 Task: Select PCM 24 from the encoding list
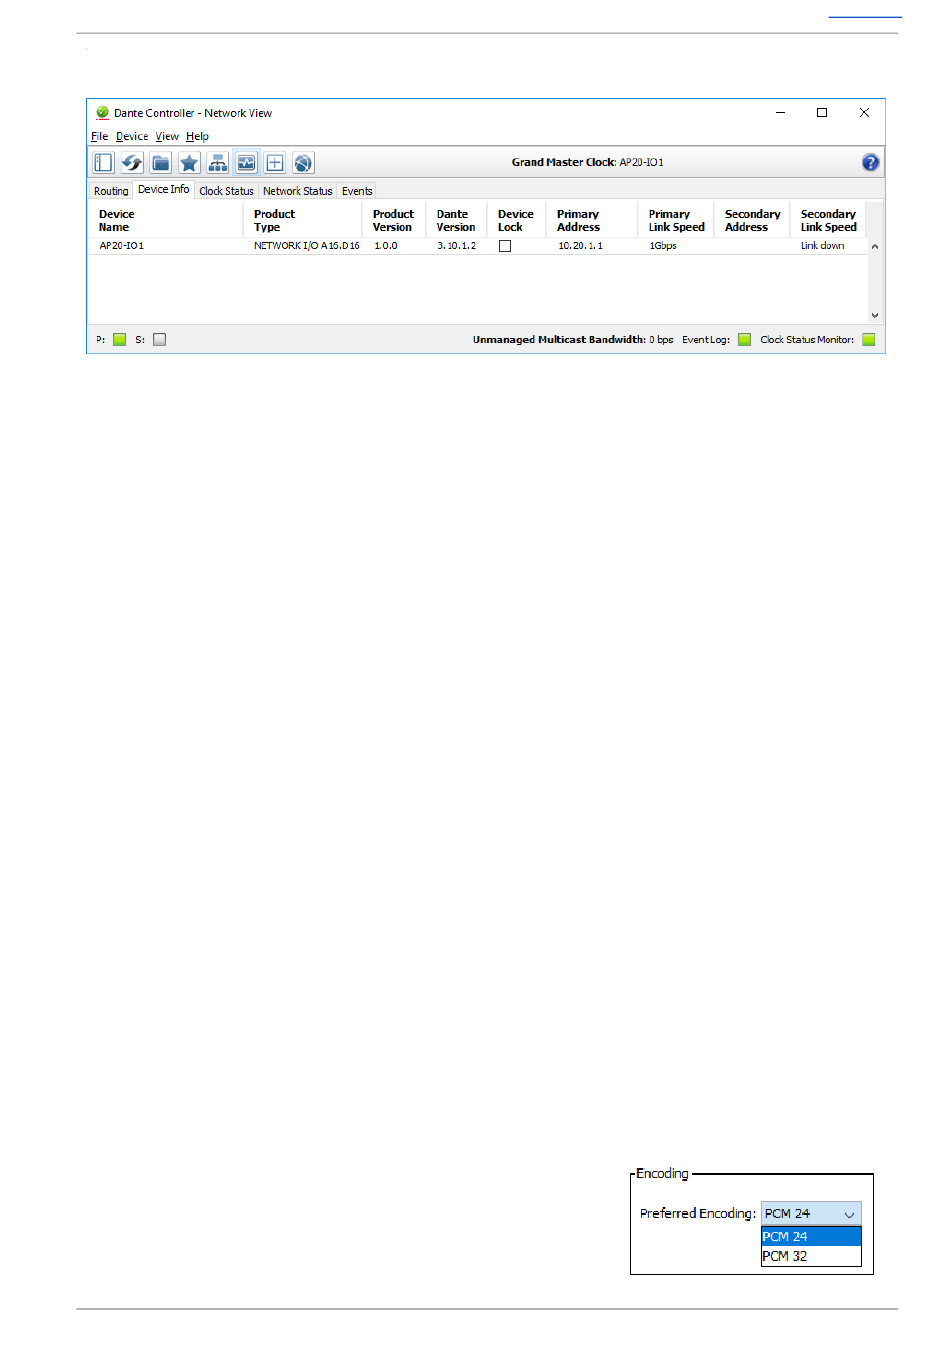coord(811,1236)
